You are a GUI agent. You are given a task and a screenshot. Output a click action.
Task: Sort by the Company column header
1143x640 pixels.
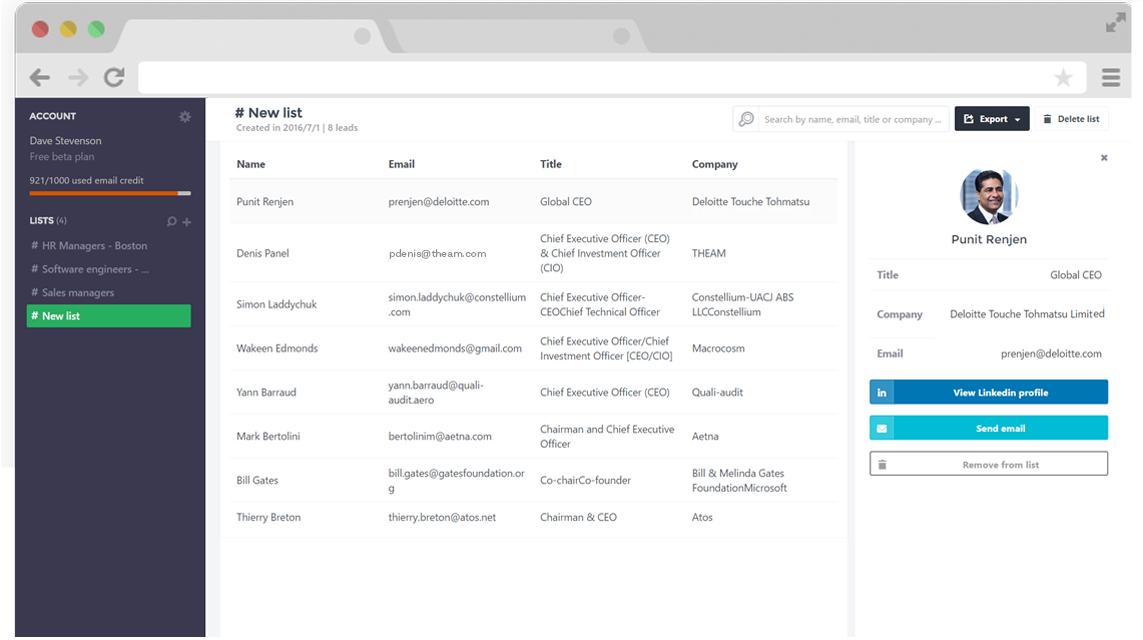click(714, 164)
